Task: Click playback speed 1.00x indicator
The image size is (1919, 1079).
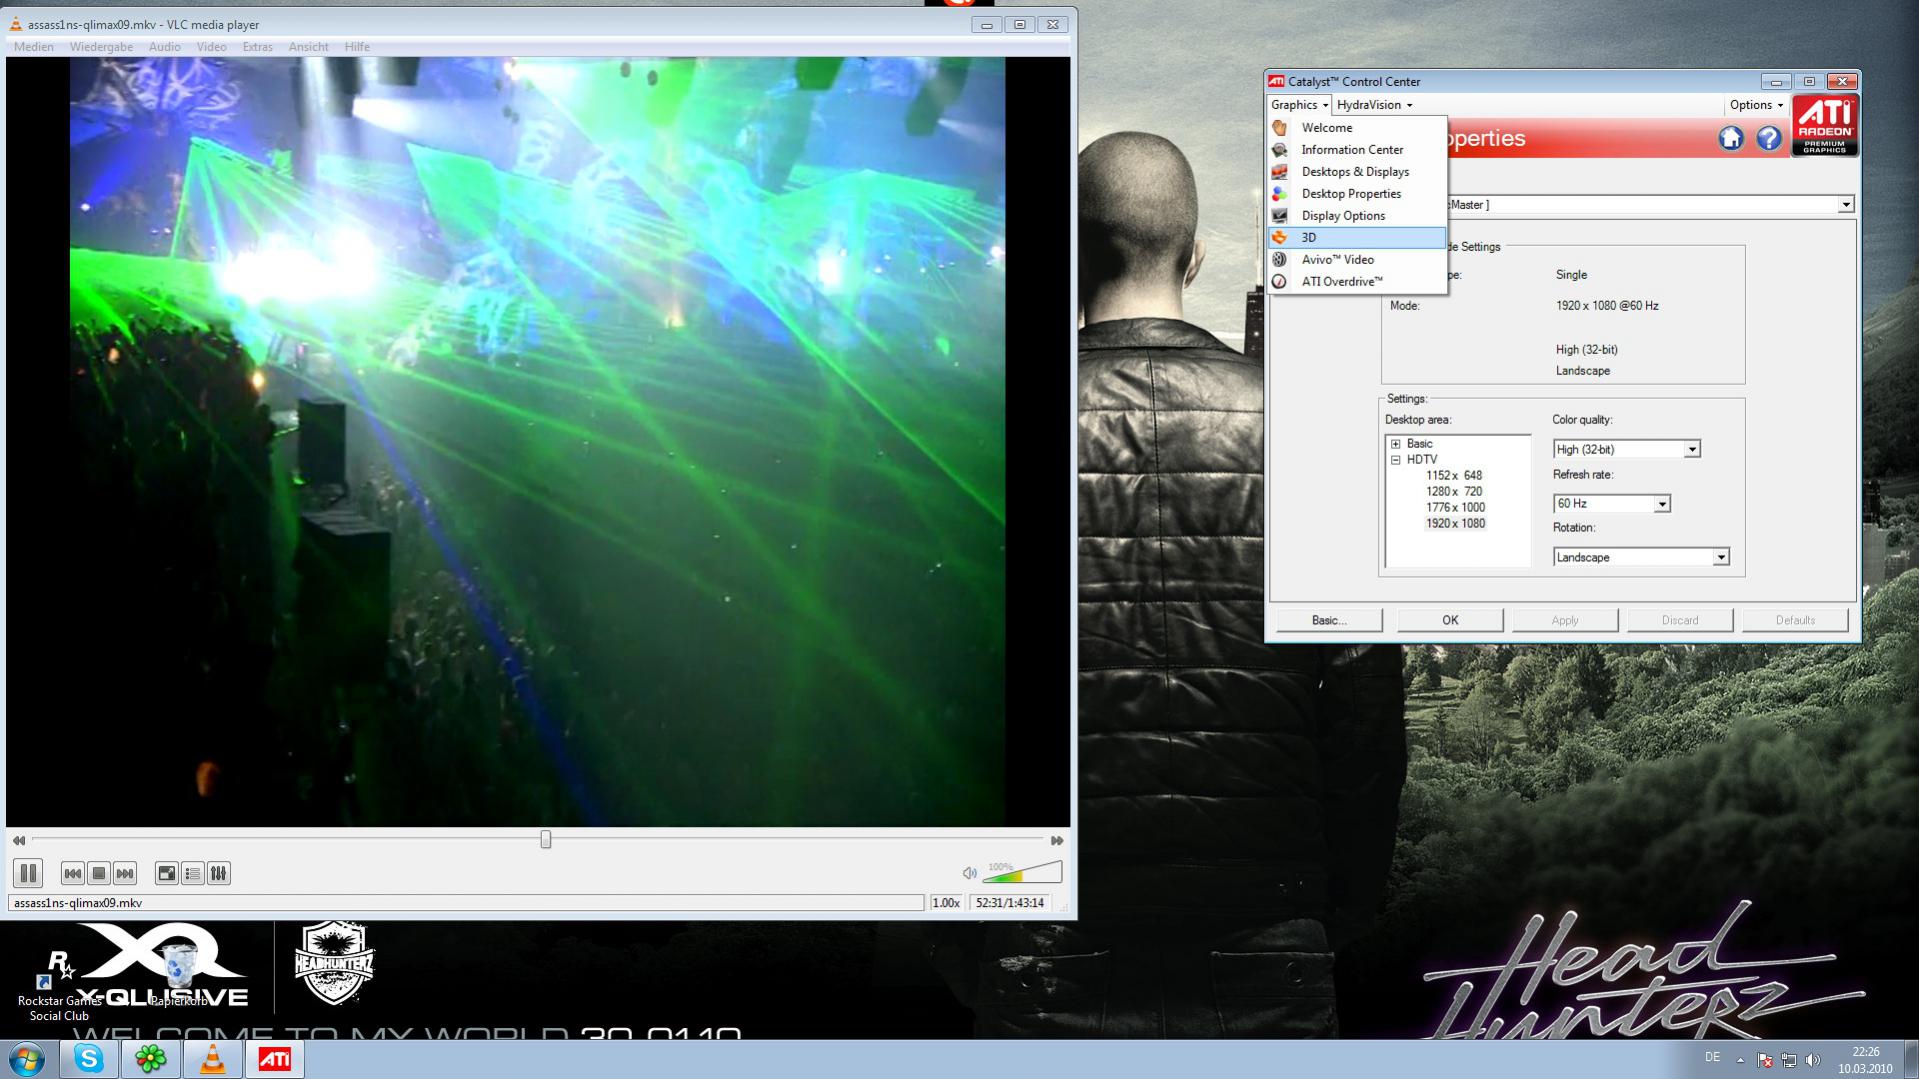Action: point(946,903)
